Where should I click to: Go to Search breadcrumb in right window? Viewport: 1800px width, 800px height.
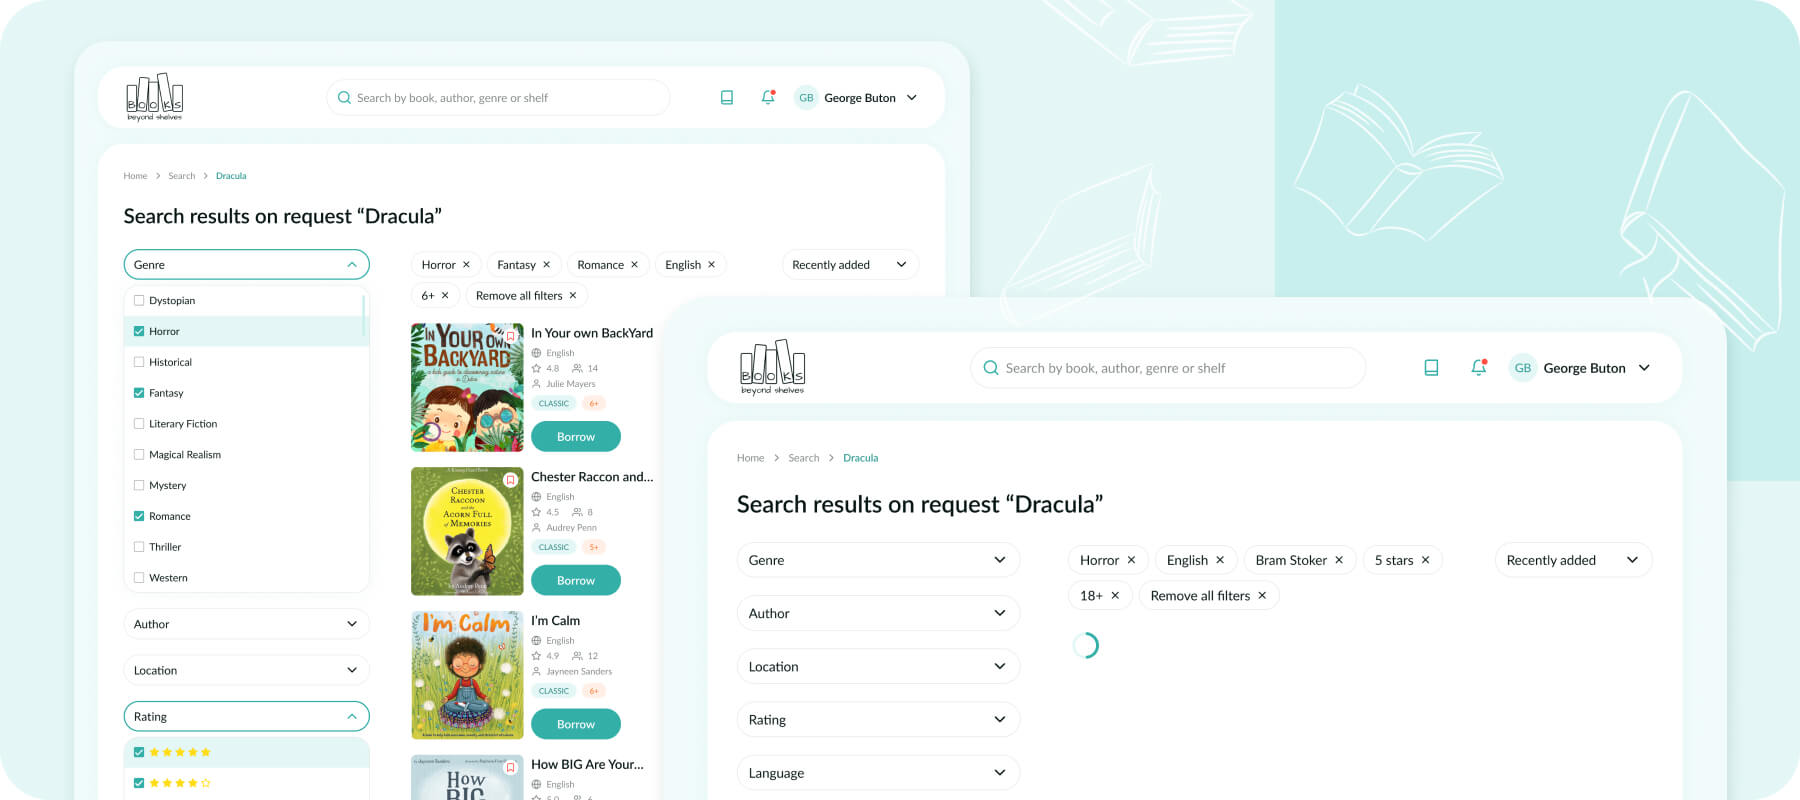(804, 458)
